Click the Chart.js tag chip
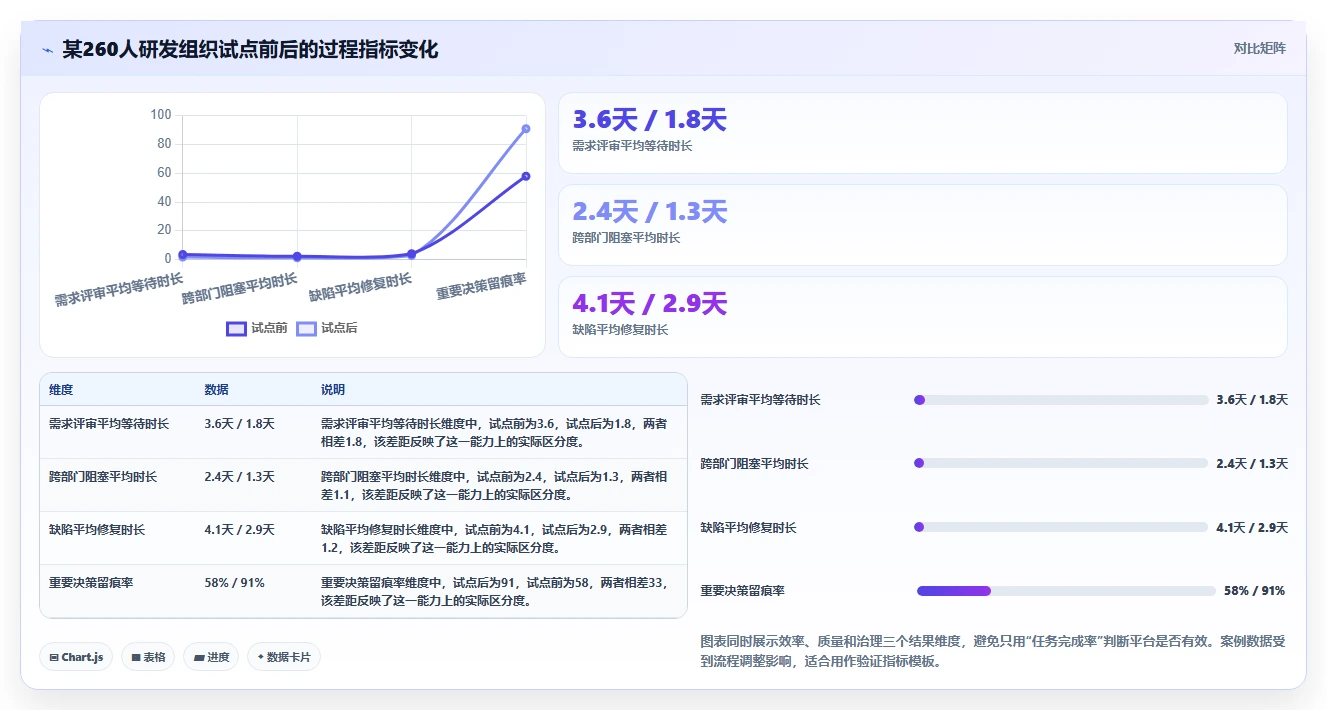Viewport: 1327px width, 710px height. pos(76,657)
